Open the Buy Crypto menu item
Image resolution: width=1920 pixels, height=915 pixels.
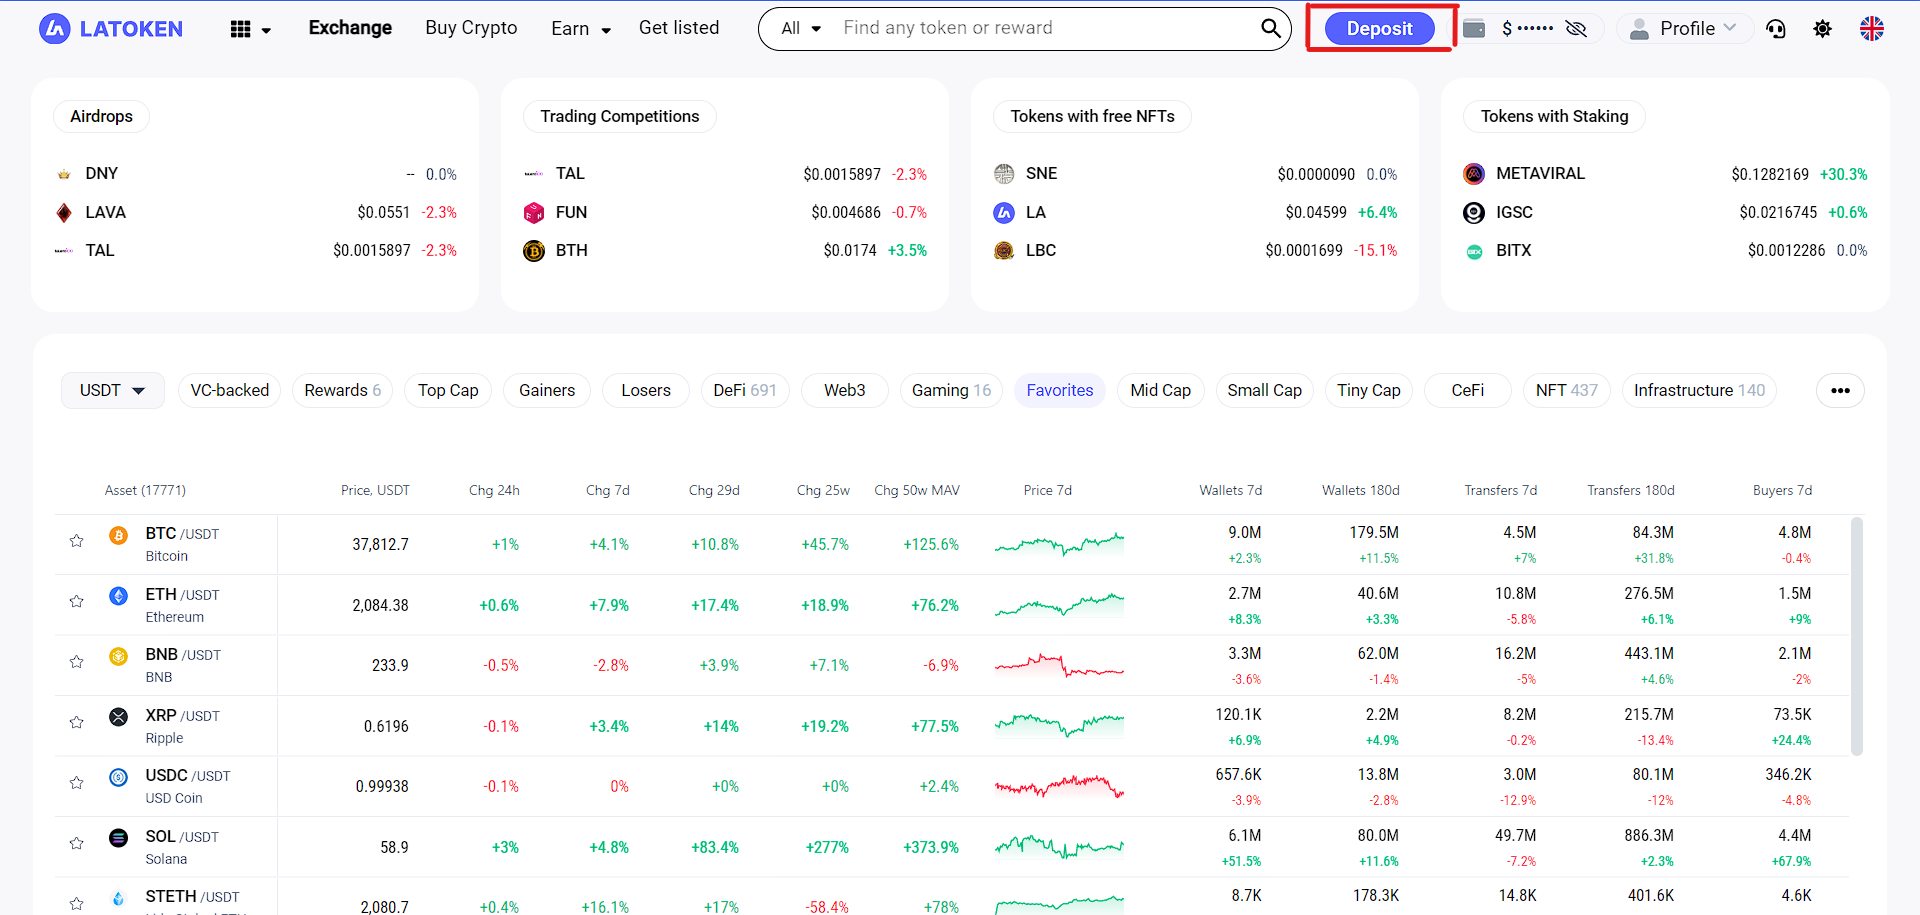click(x=471, y=28)
